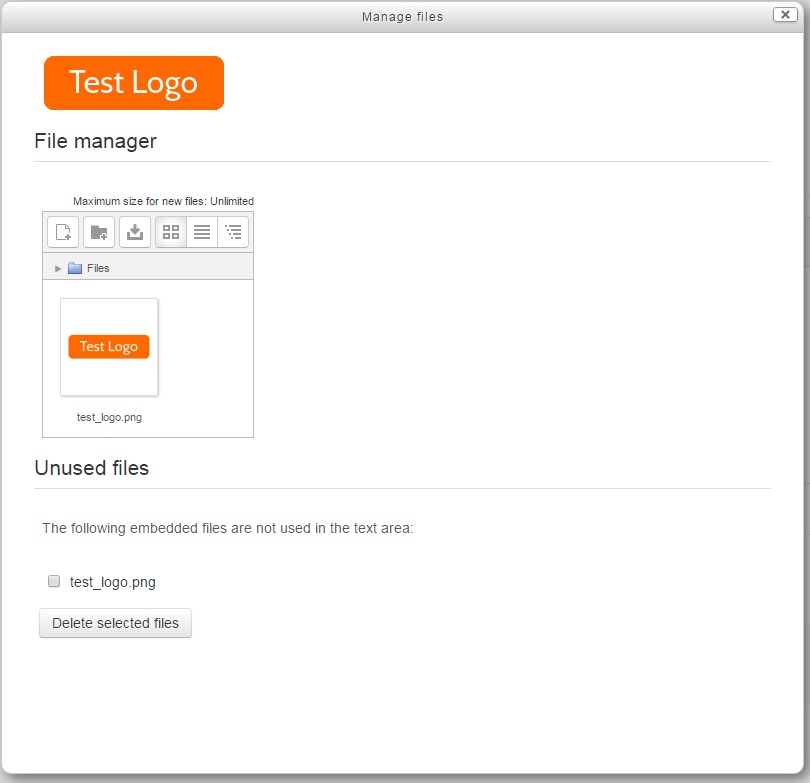Click the test_logo.png label in Unused files
This screenshot has width=810, height=783.
point(113,582)
